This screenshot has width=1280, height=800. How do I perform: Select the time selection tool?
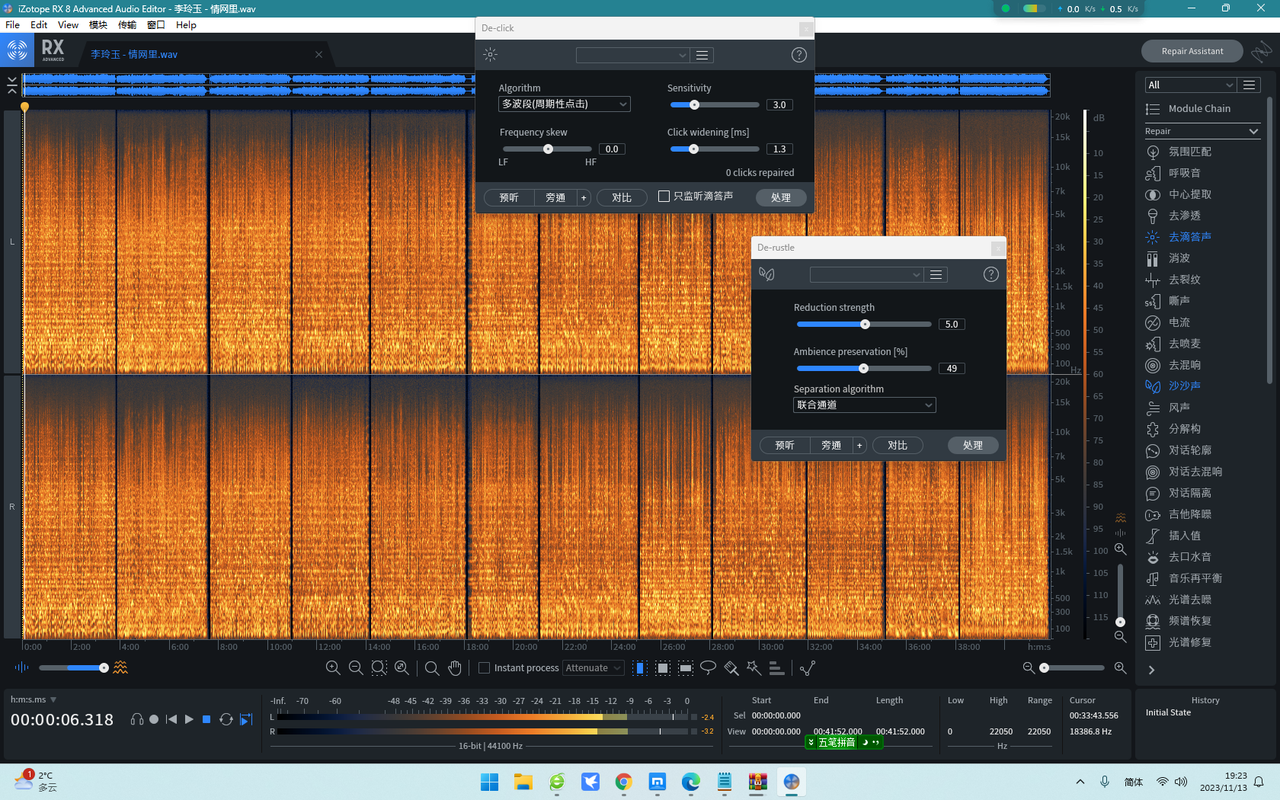click(640, 668)
